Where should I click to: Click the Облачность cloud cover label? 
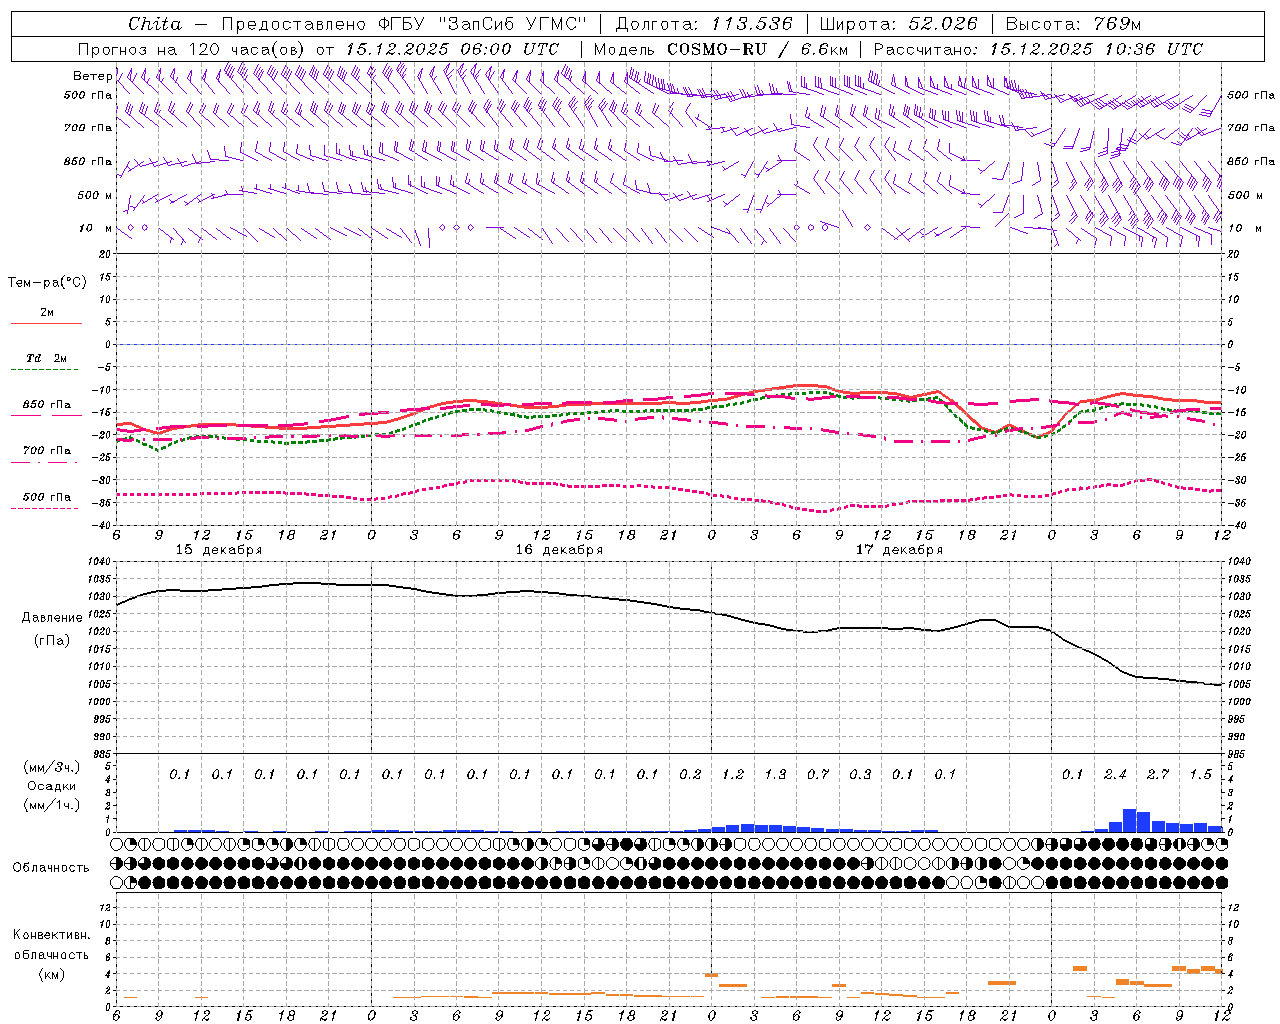(51, 868)
